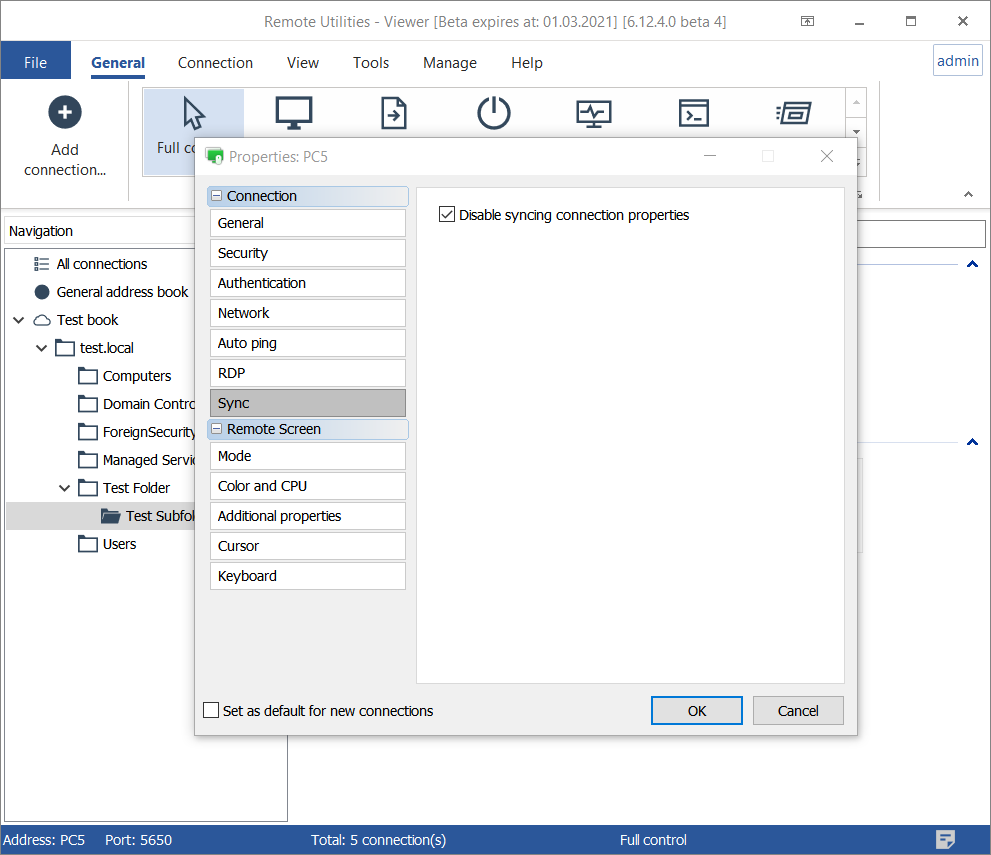The width and height of the screenshot is (991, 855).
Task: Collapse the test.local tree node
Action: (x=42, y=348)
